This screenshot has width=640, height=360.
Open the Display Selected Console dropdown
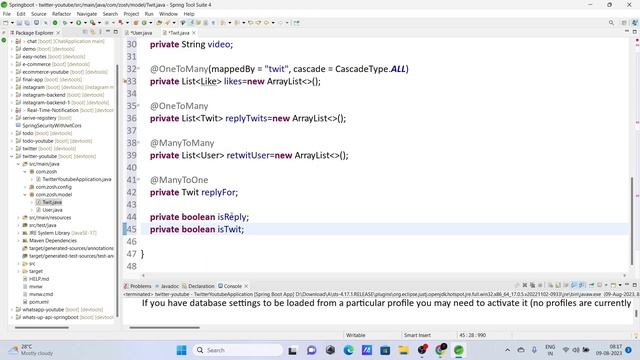pos(606,285)
